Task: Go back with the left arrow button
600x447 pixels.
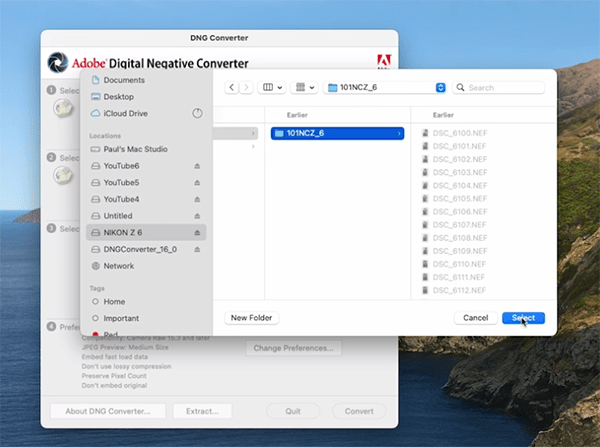Action: click(232, 87)
